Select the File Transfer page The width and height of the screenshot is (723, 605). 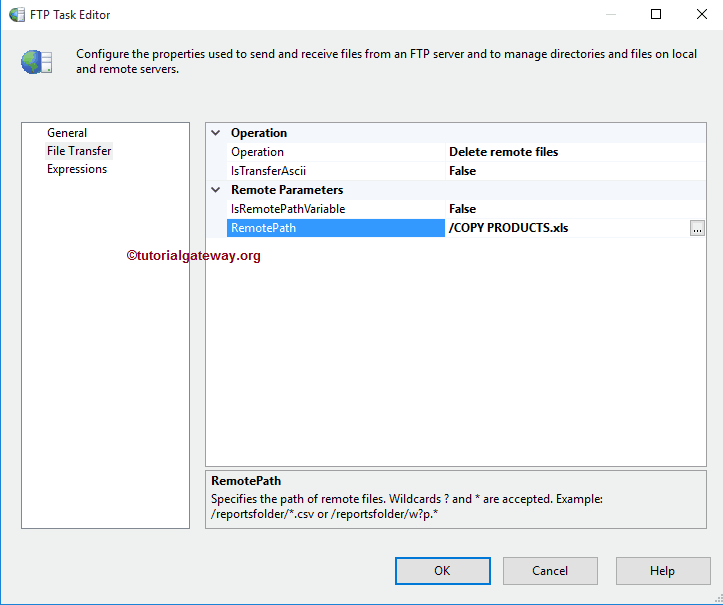tap(79, 151)
